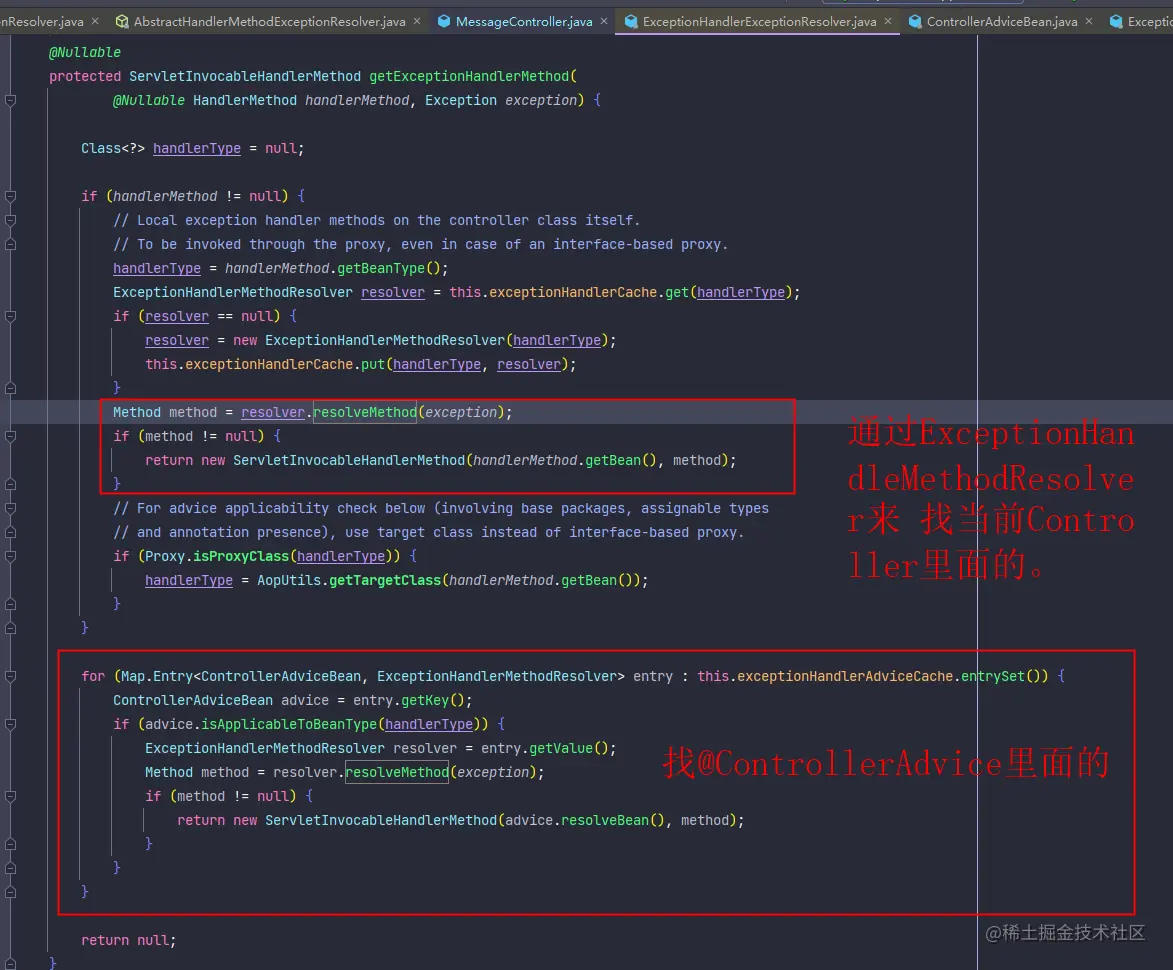Click the @Nullable annotation above the method
Viewport: 1173px width, 970px height.
pyautogui.click(x=85, y=52)
